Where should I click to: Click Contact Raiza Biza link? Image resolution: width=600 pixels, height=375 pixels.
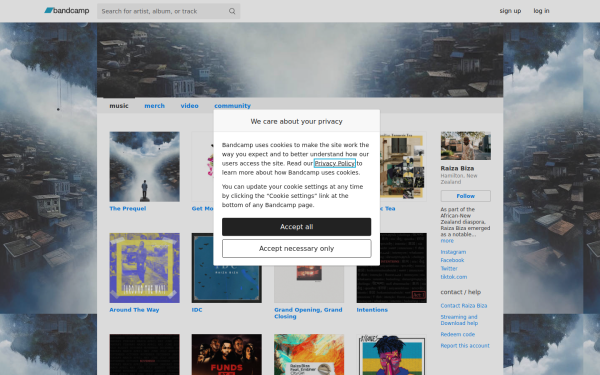[x=464, y=306]
